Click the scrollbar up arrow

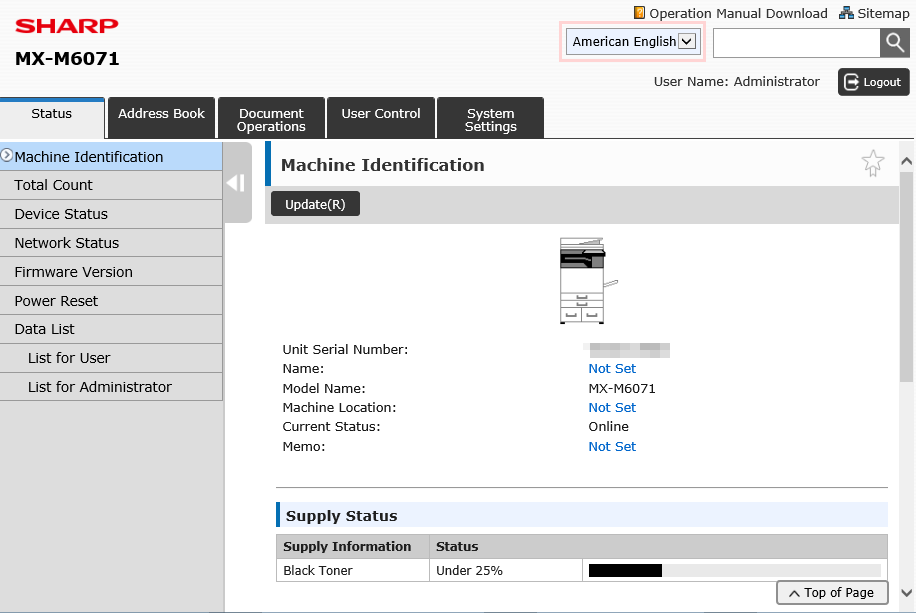click(906, 161)
